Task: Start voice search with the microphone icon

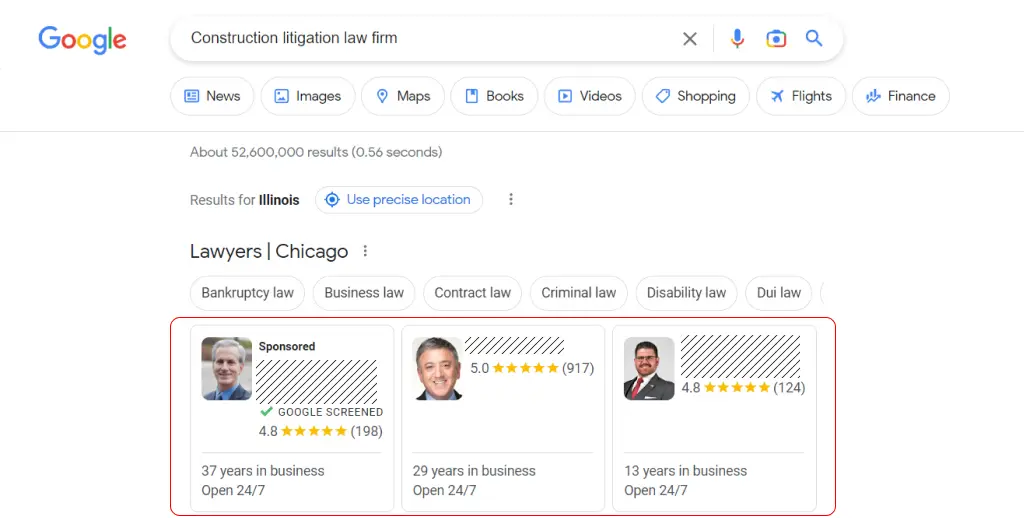Action: click(737, 39)
